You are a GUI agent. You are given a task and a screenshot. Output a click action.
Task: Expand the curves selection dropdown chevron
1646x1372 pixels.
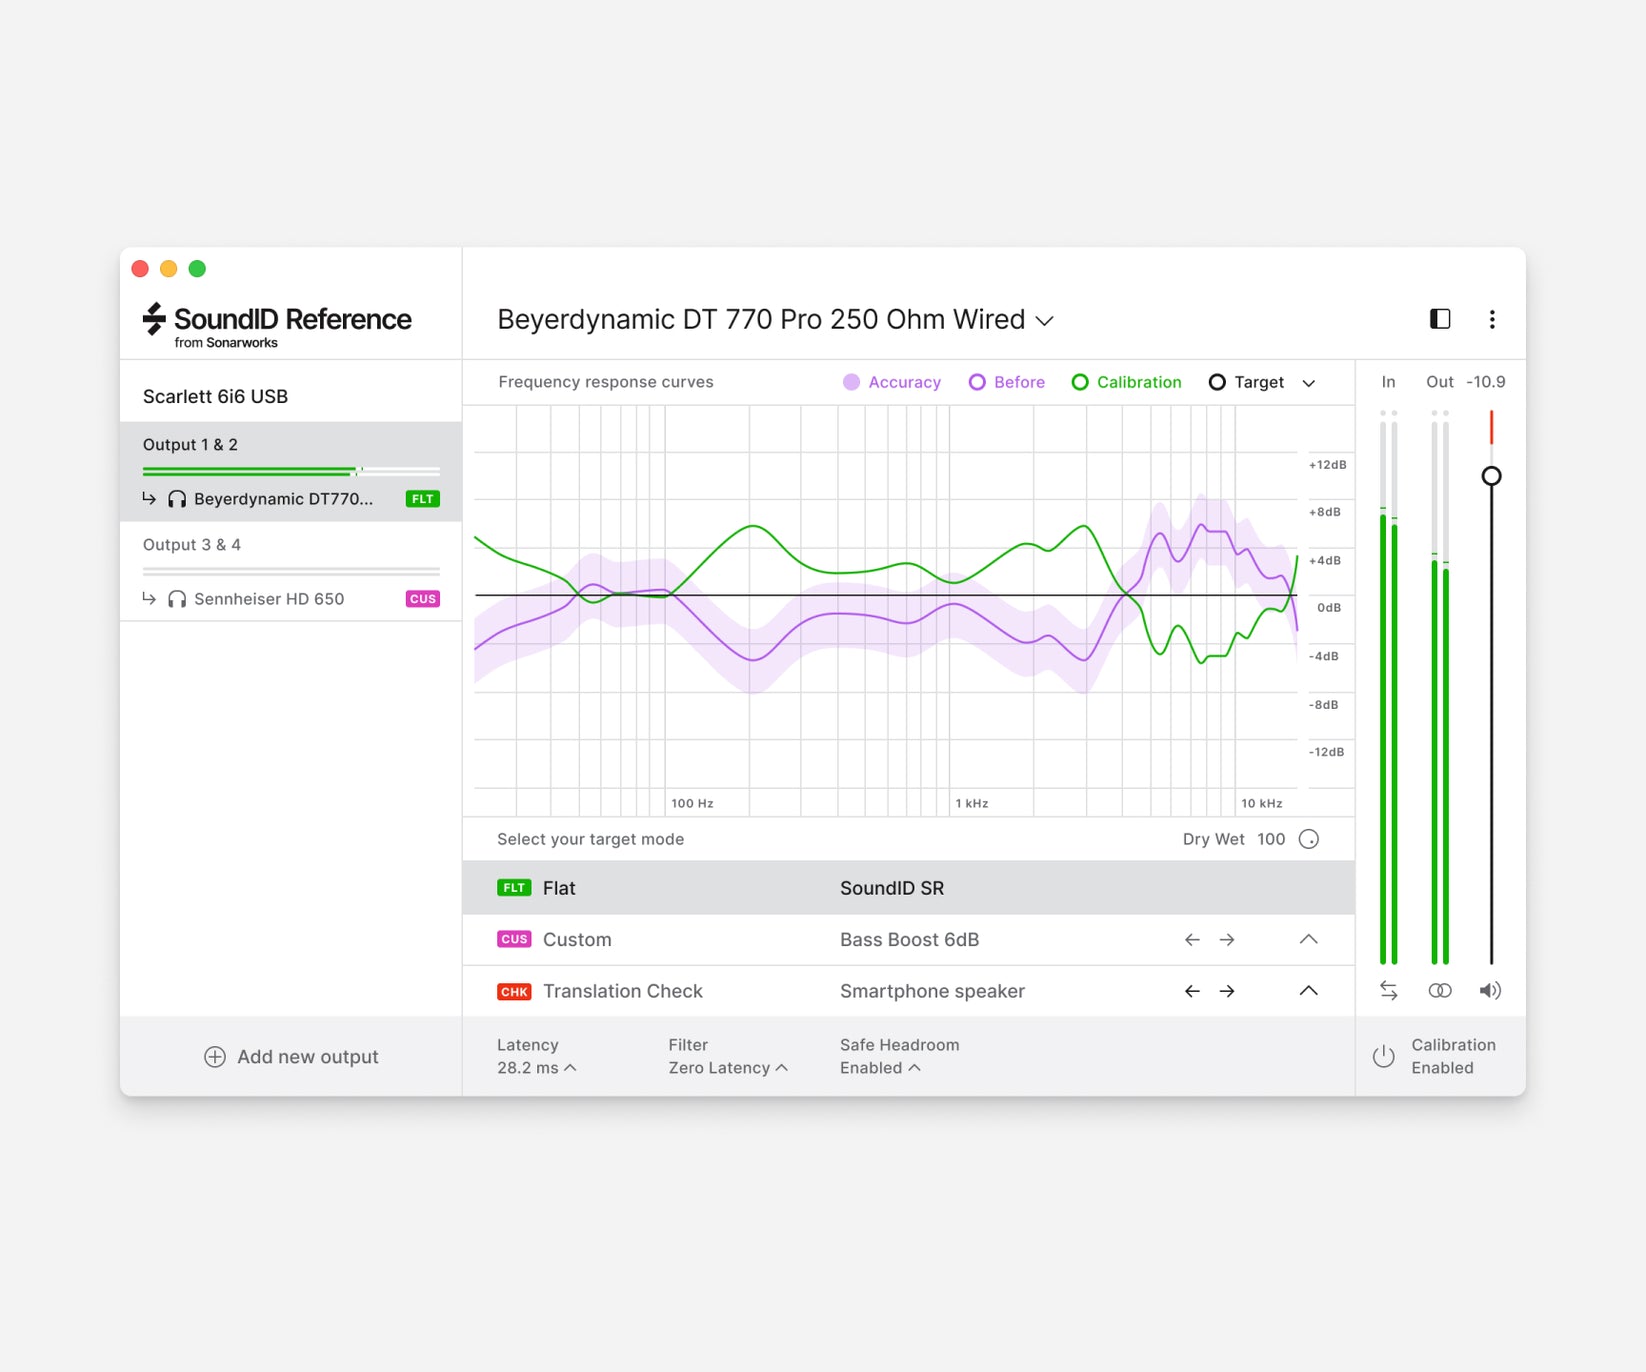[x=1310, y=382]
